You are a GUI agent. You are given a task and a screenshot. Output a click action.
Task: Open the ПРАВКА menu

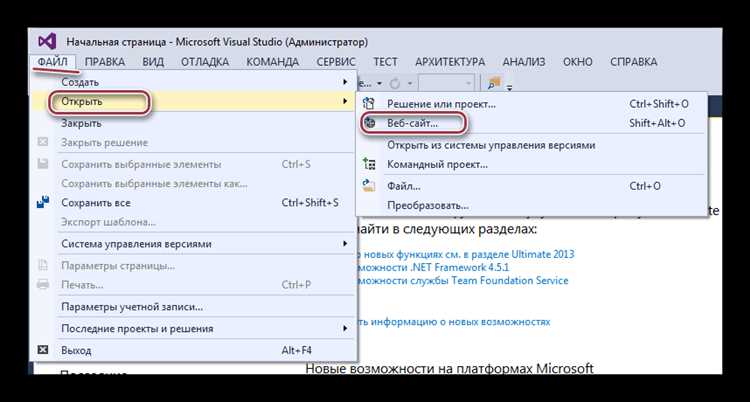pyautogui.click(x=105, y=62)
